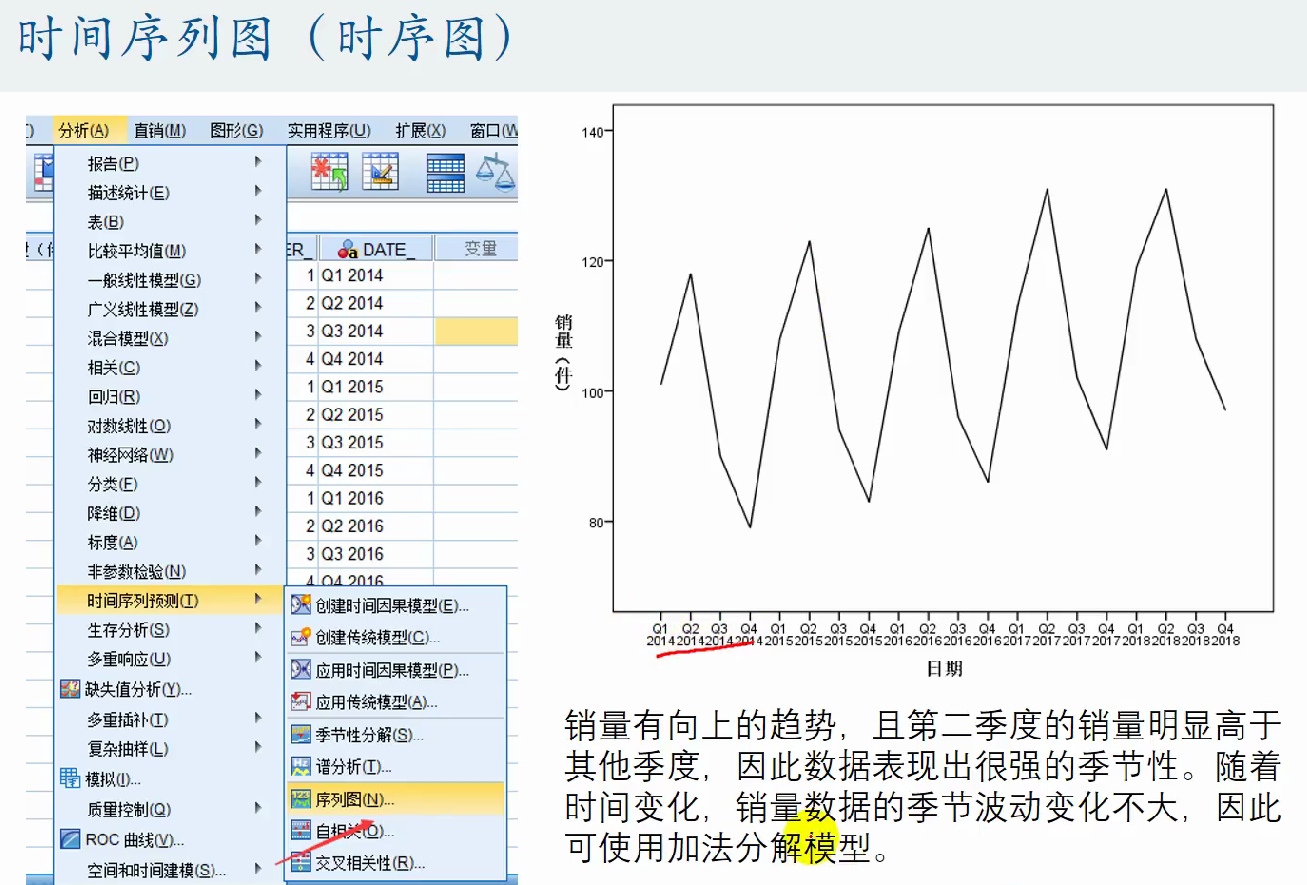The image size is (1307, 885).
Task: Expand the 广义线性模型(Z) submenu arrow
Action: (259, 308)
